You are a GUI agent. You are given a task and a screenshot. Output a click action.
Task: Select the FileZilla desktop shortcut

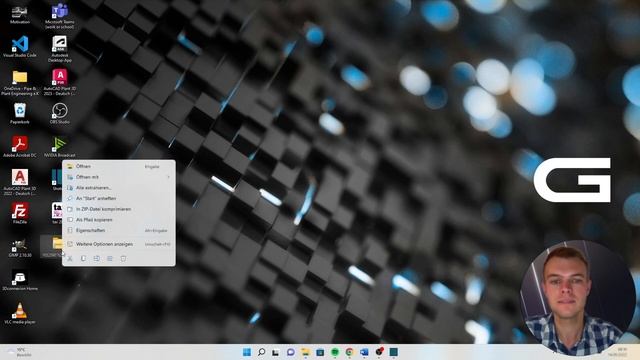coord(20,213)
